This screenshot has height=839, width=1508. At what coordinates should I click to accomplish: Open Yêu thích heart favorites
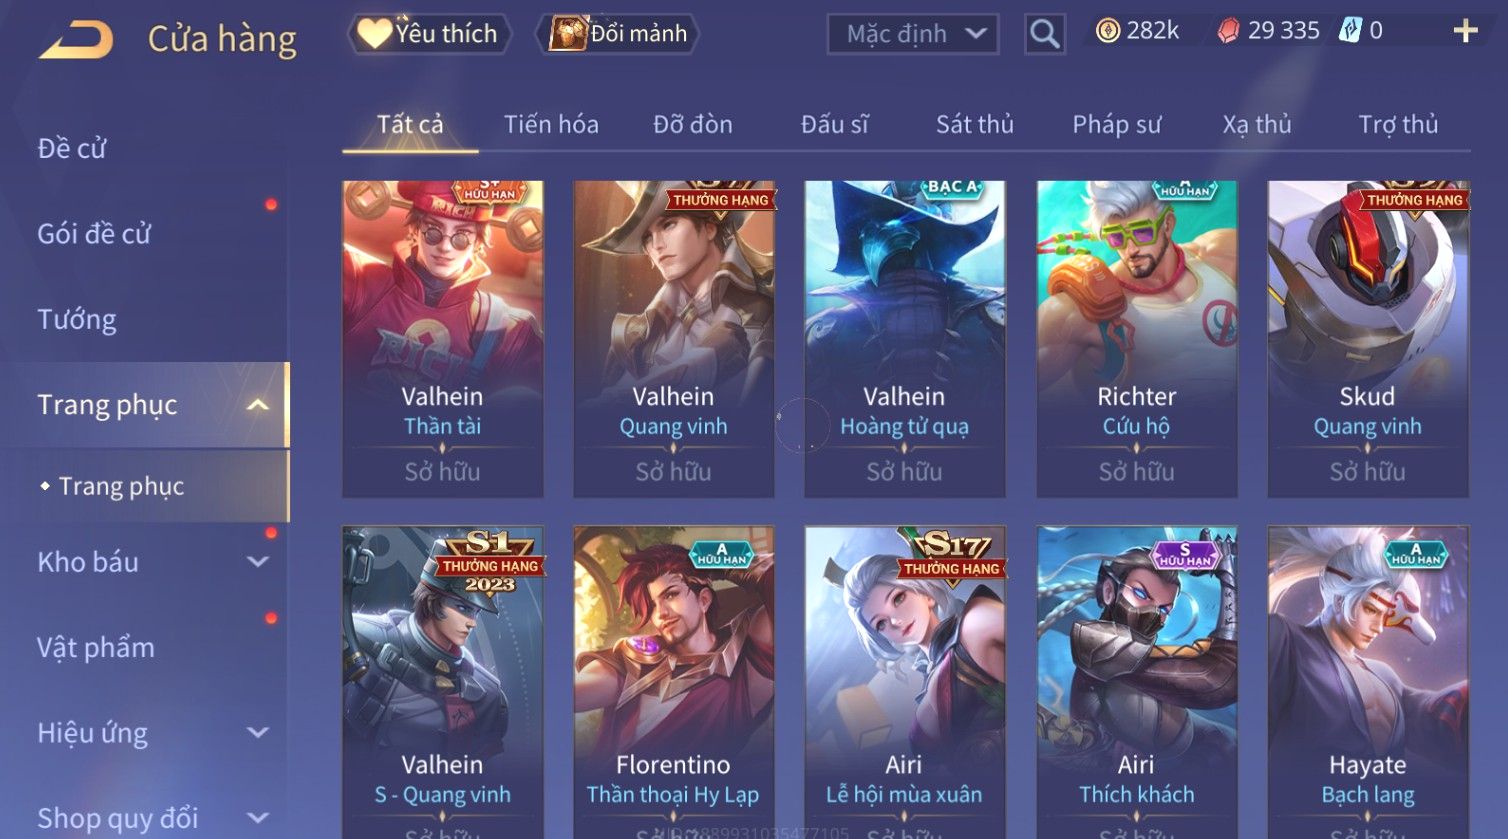tap(429, 34)
